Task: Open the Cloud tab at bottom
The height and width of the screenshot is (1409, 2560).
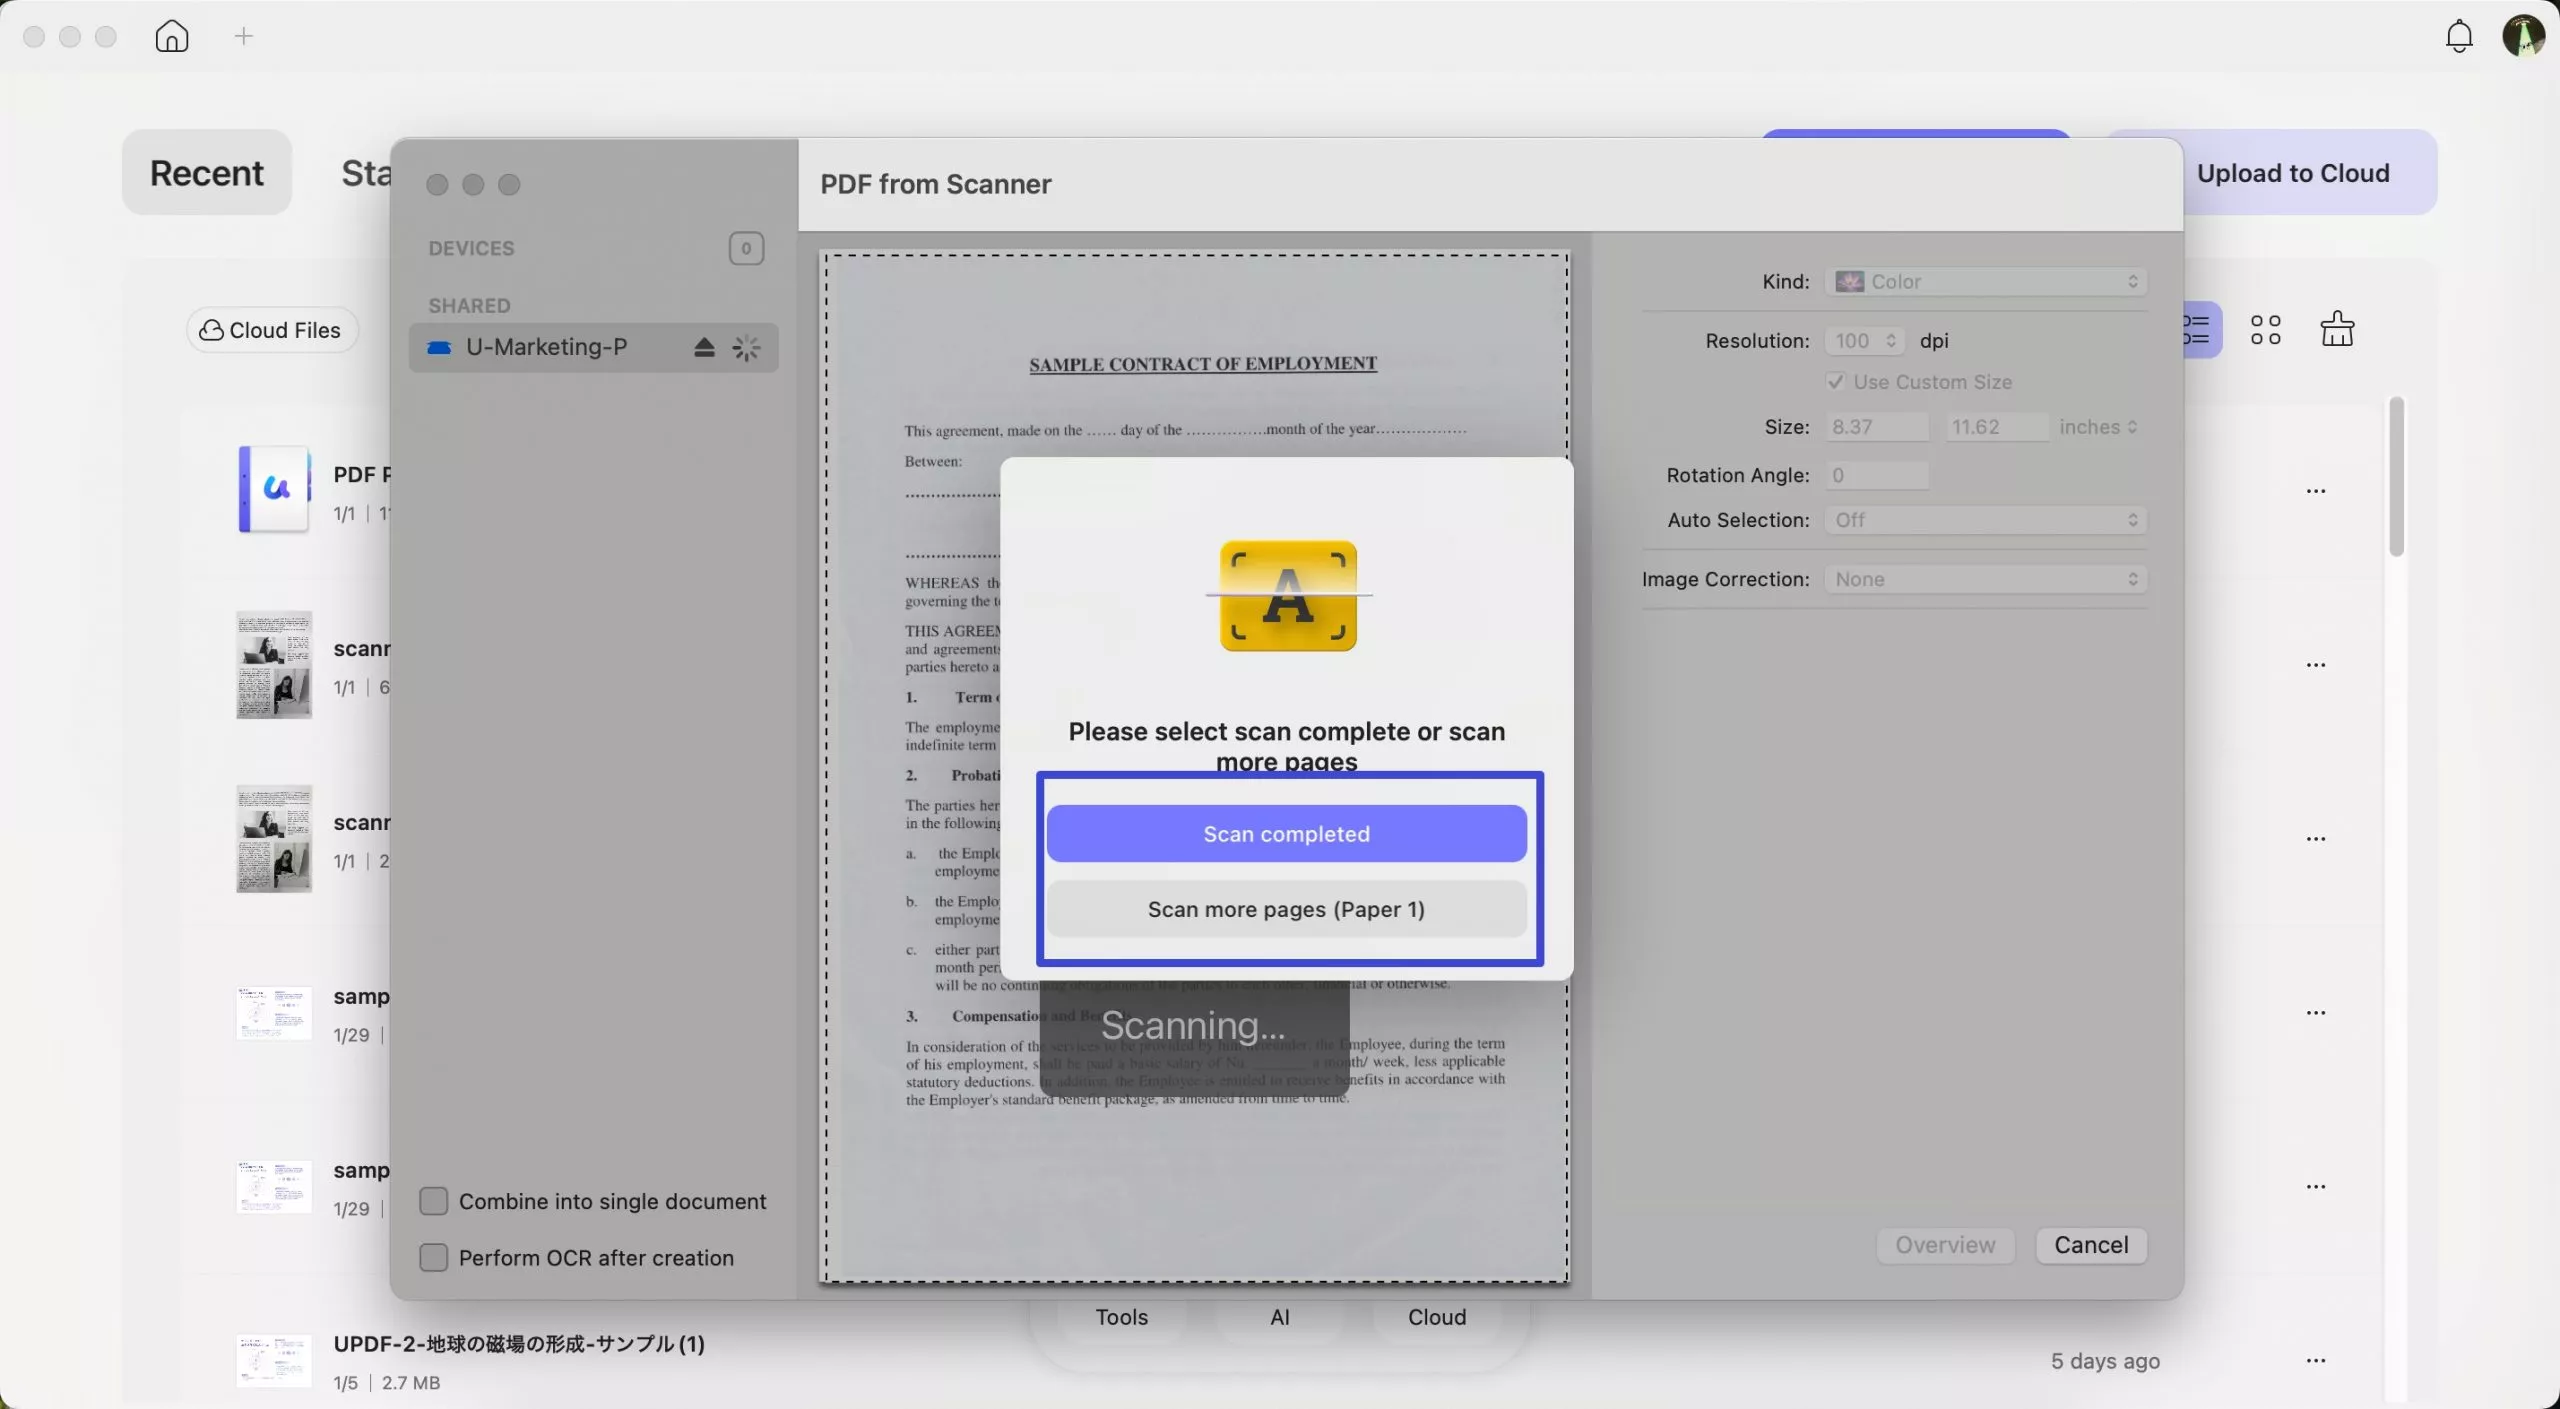Action: pyautogui.click(x=1436, y=1317)
